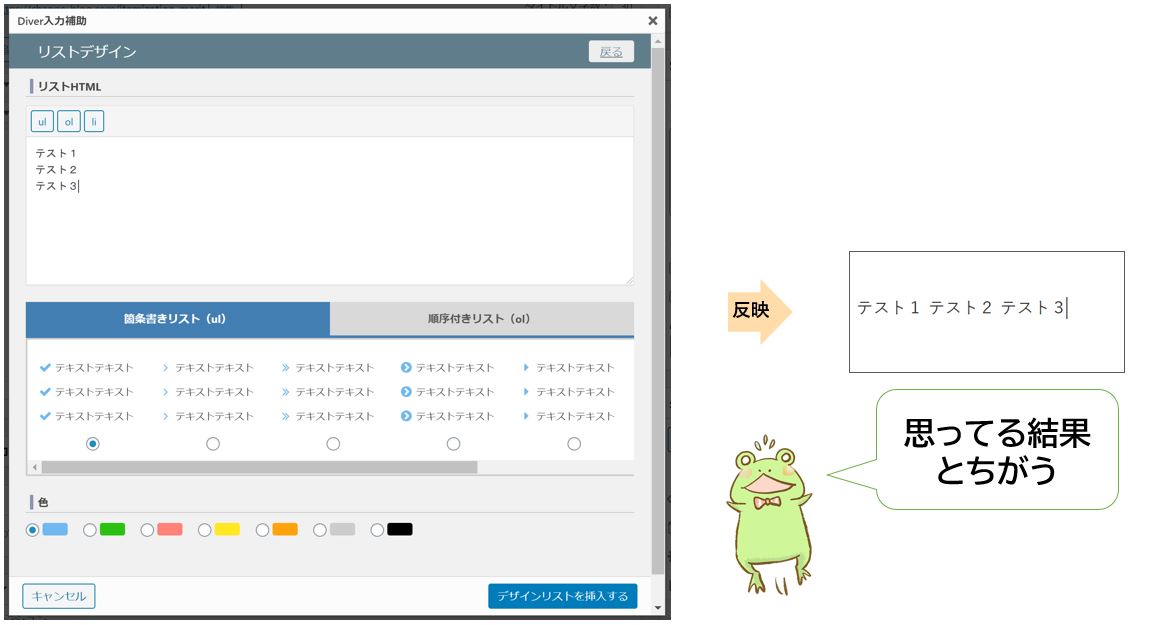Screen dimensions: 1151x625
Task: Click the horizontal scrollbar under list styles
Action: 260,467
